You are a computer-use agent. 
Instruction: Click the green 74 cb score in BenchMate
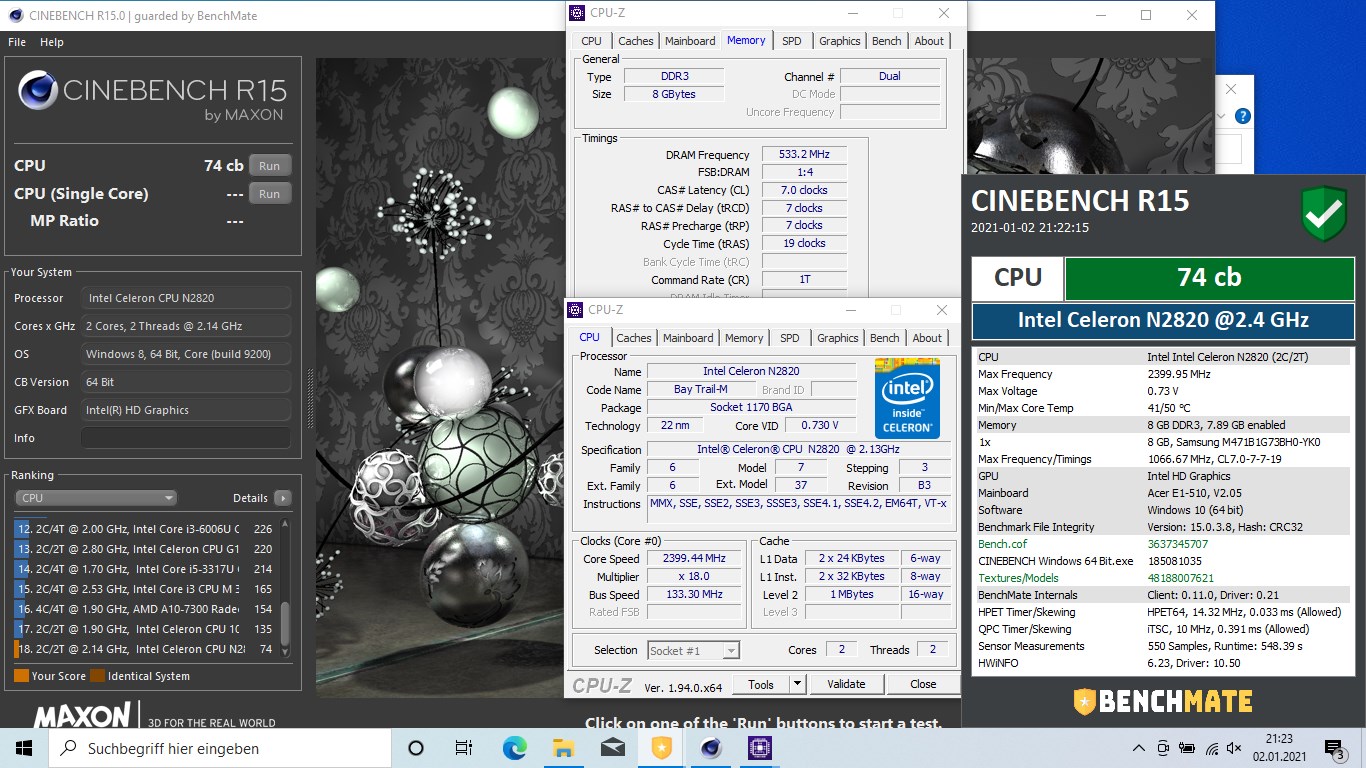tap(1209, 278)
